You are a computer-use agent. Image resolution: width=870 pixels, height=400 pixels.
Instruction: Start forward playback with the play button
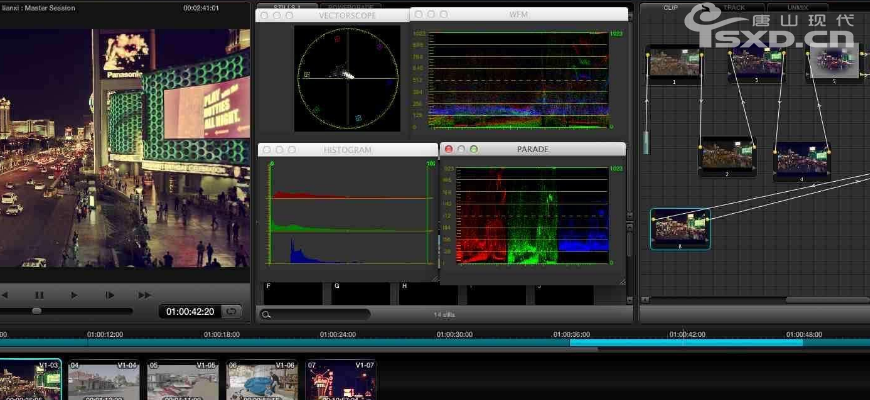[x=74, y=295]
